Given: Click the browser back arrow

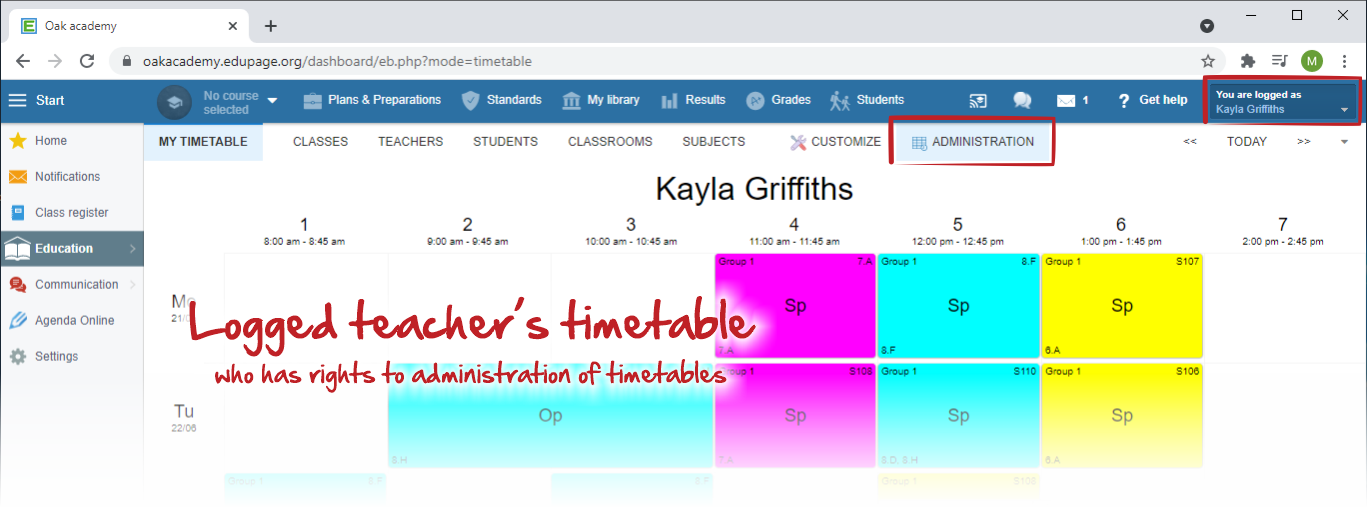Looking at the screenshot, I should pos(23,61).
